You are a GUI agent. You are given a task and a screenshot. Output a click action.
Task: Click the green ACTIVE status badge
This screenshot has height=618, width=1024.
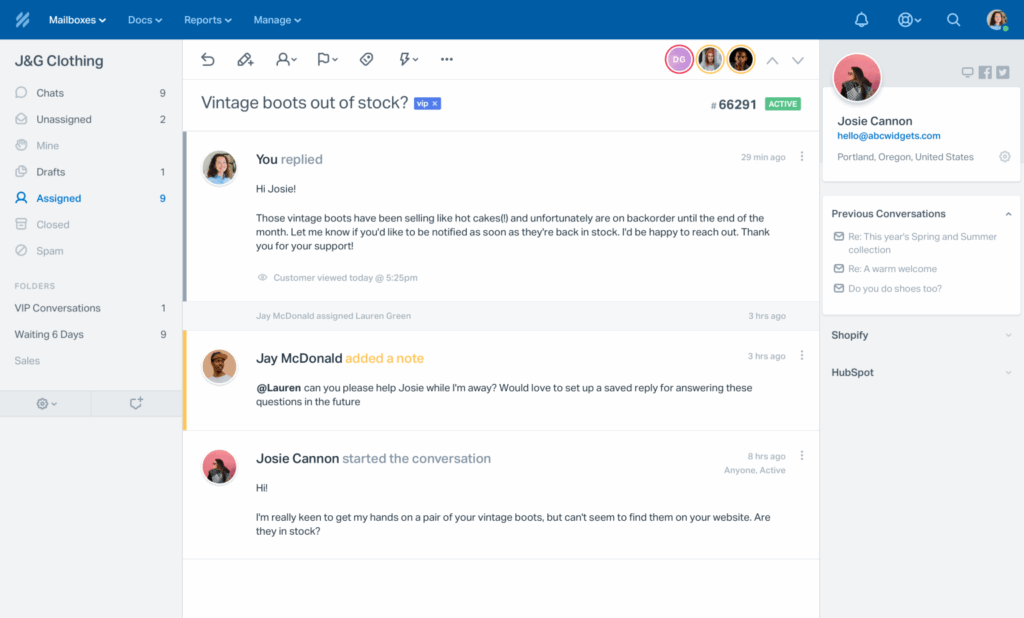[x=782, y=103]
